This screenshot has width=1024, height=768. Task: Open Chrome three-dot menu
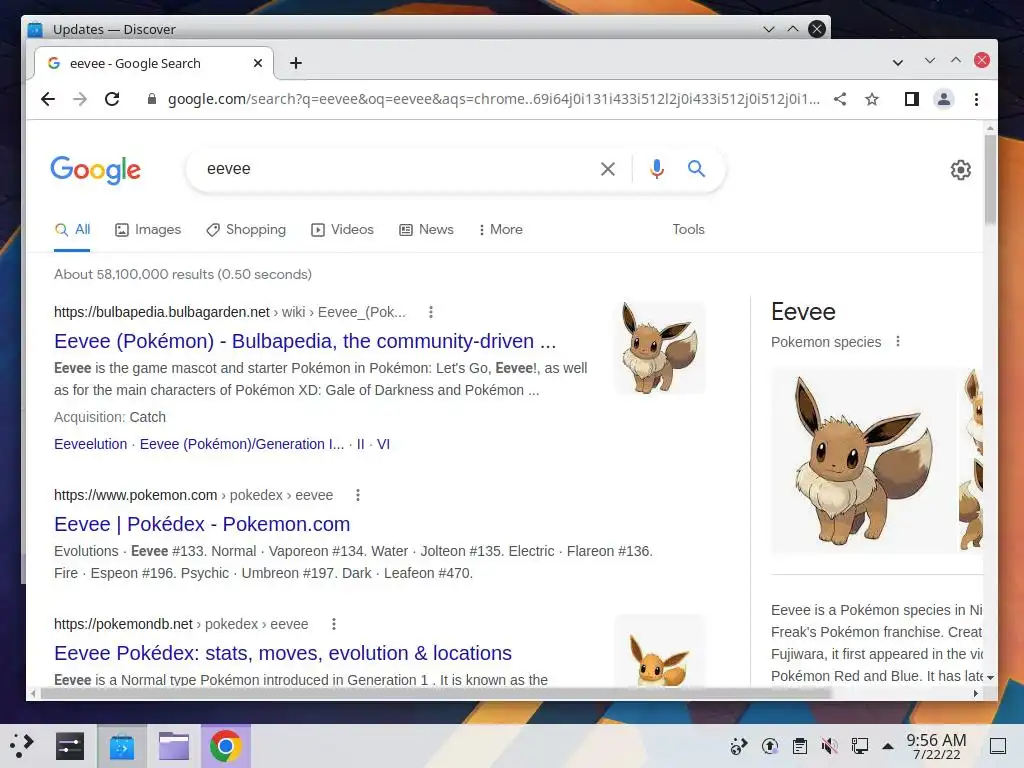pyautogui.click(x=976, y=99)
